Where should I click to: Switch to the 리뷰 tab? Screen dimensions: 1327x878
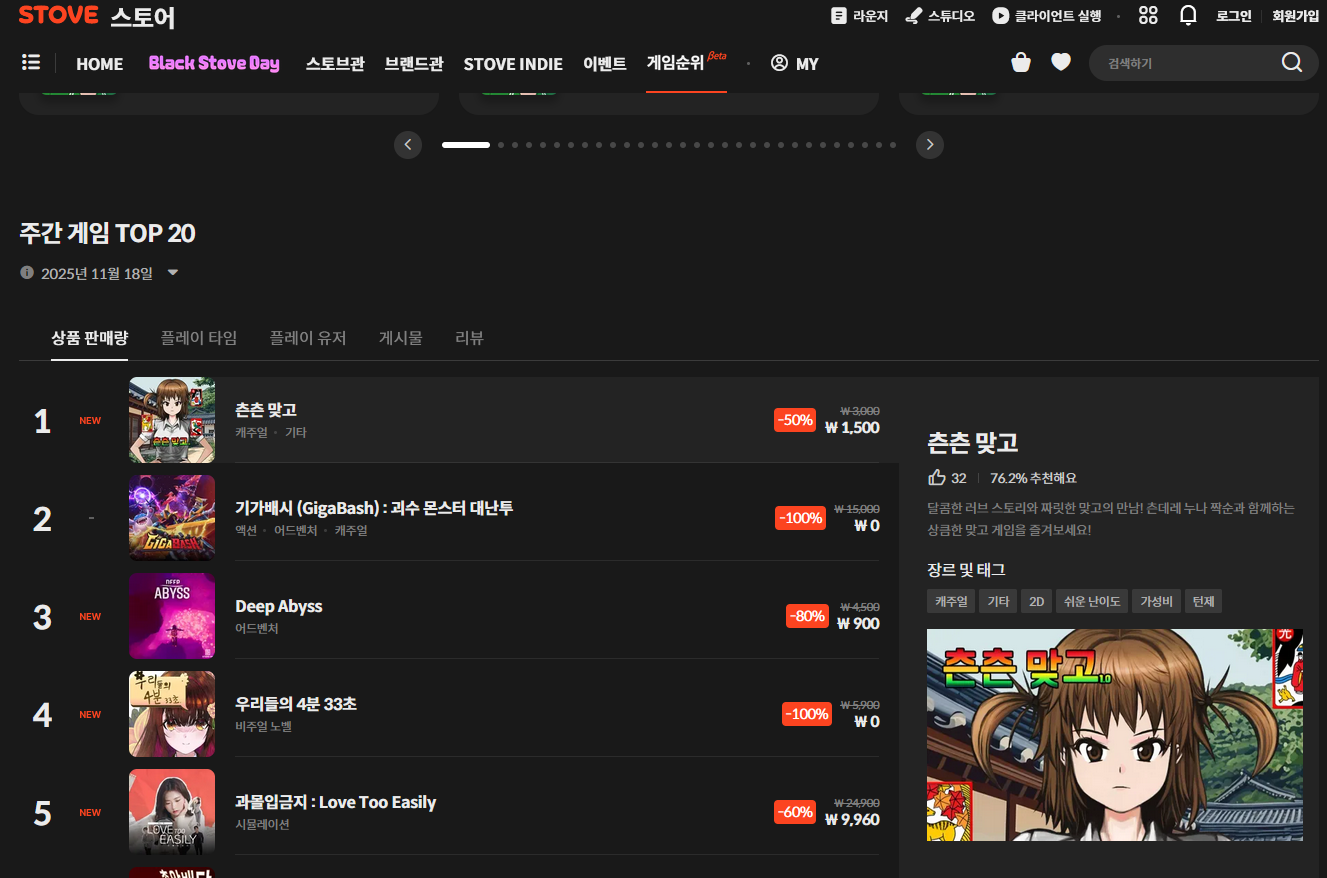tap(469, 338)
